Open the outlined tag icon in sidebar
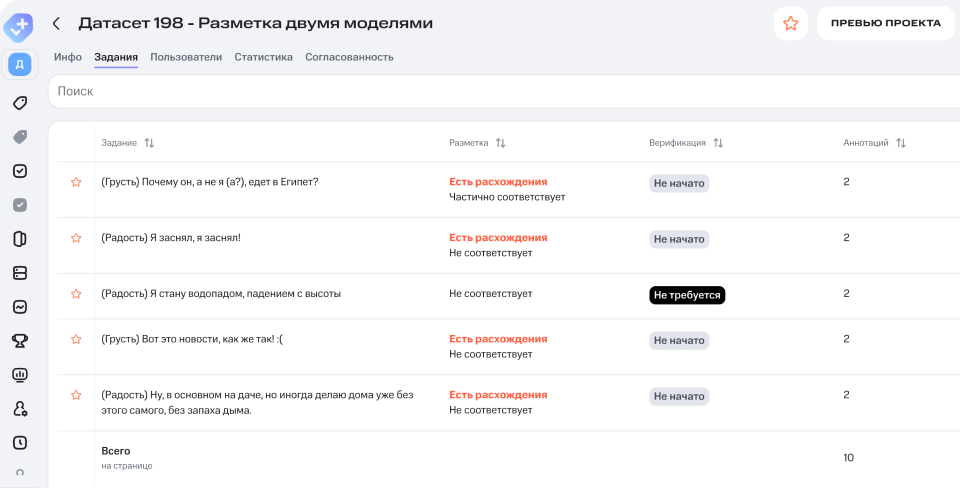The height and width of the screenshot is (488, 960). 20,103
